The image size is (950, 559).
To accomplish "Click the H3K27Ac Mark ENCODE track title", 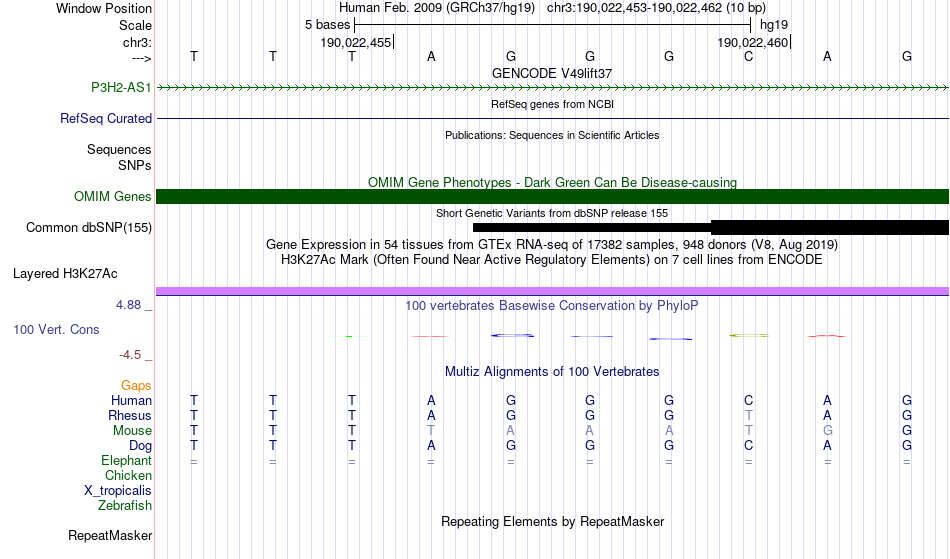I will pos(552,260).
